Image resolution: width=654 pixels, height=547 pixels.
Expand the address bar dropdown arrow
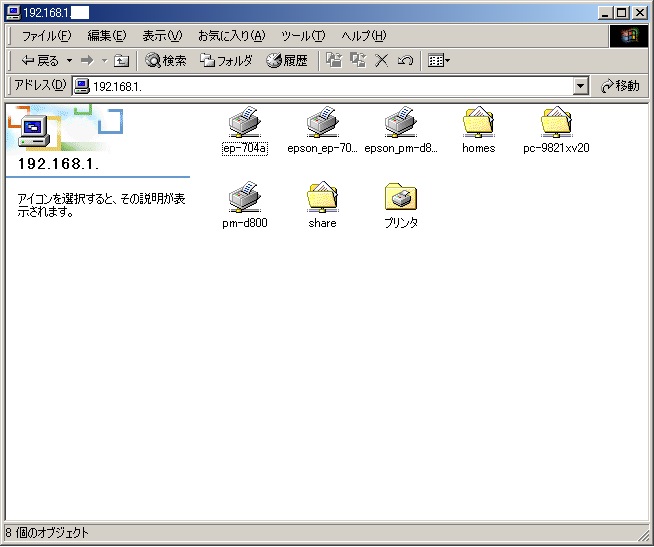click(x=581, y=86)
